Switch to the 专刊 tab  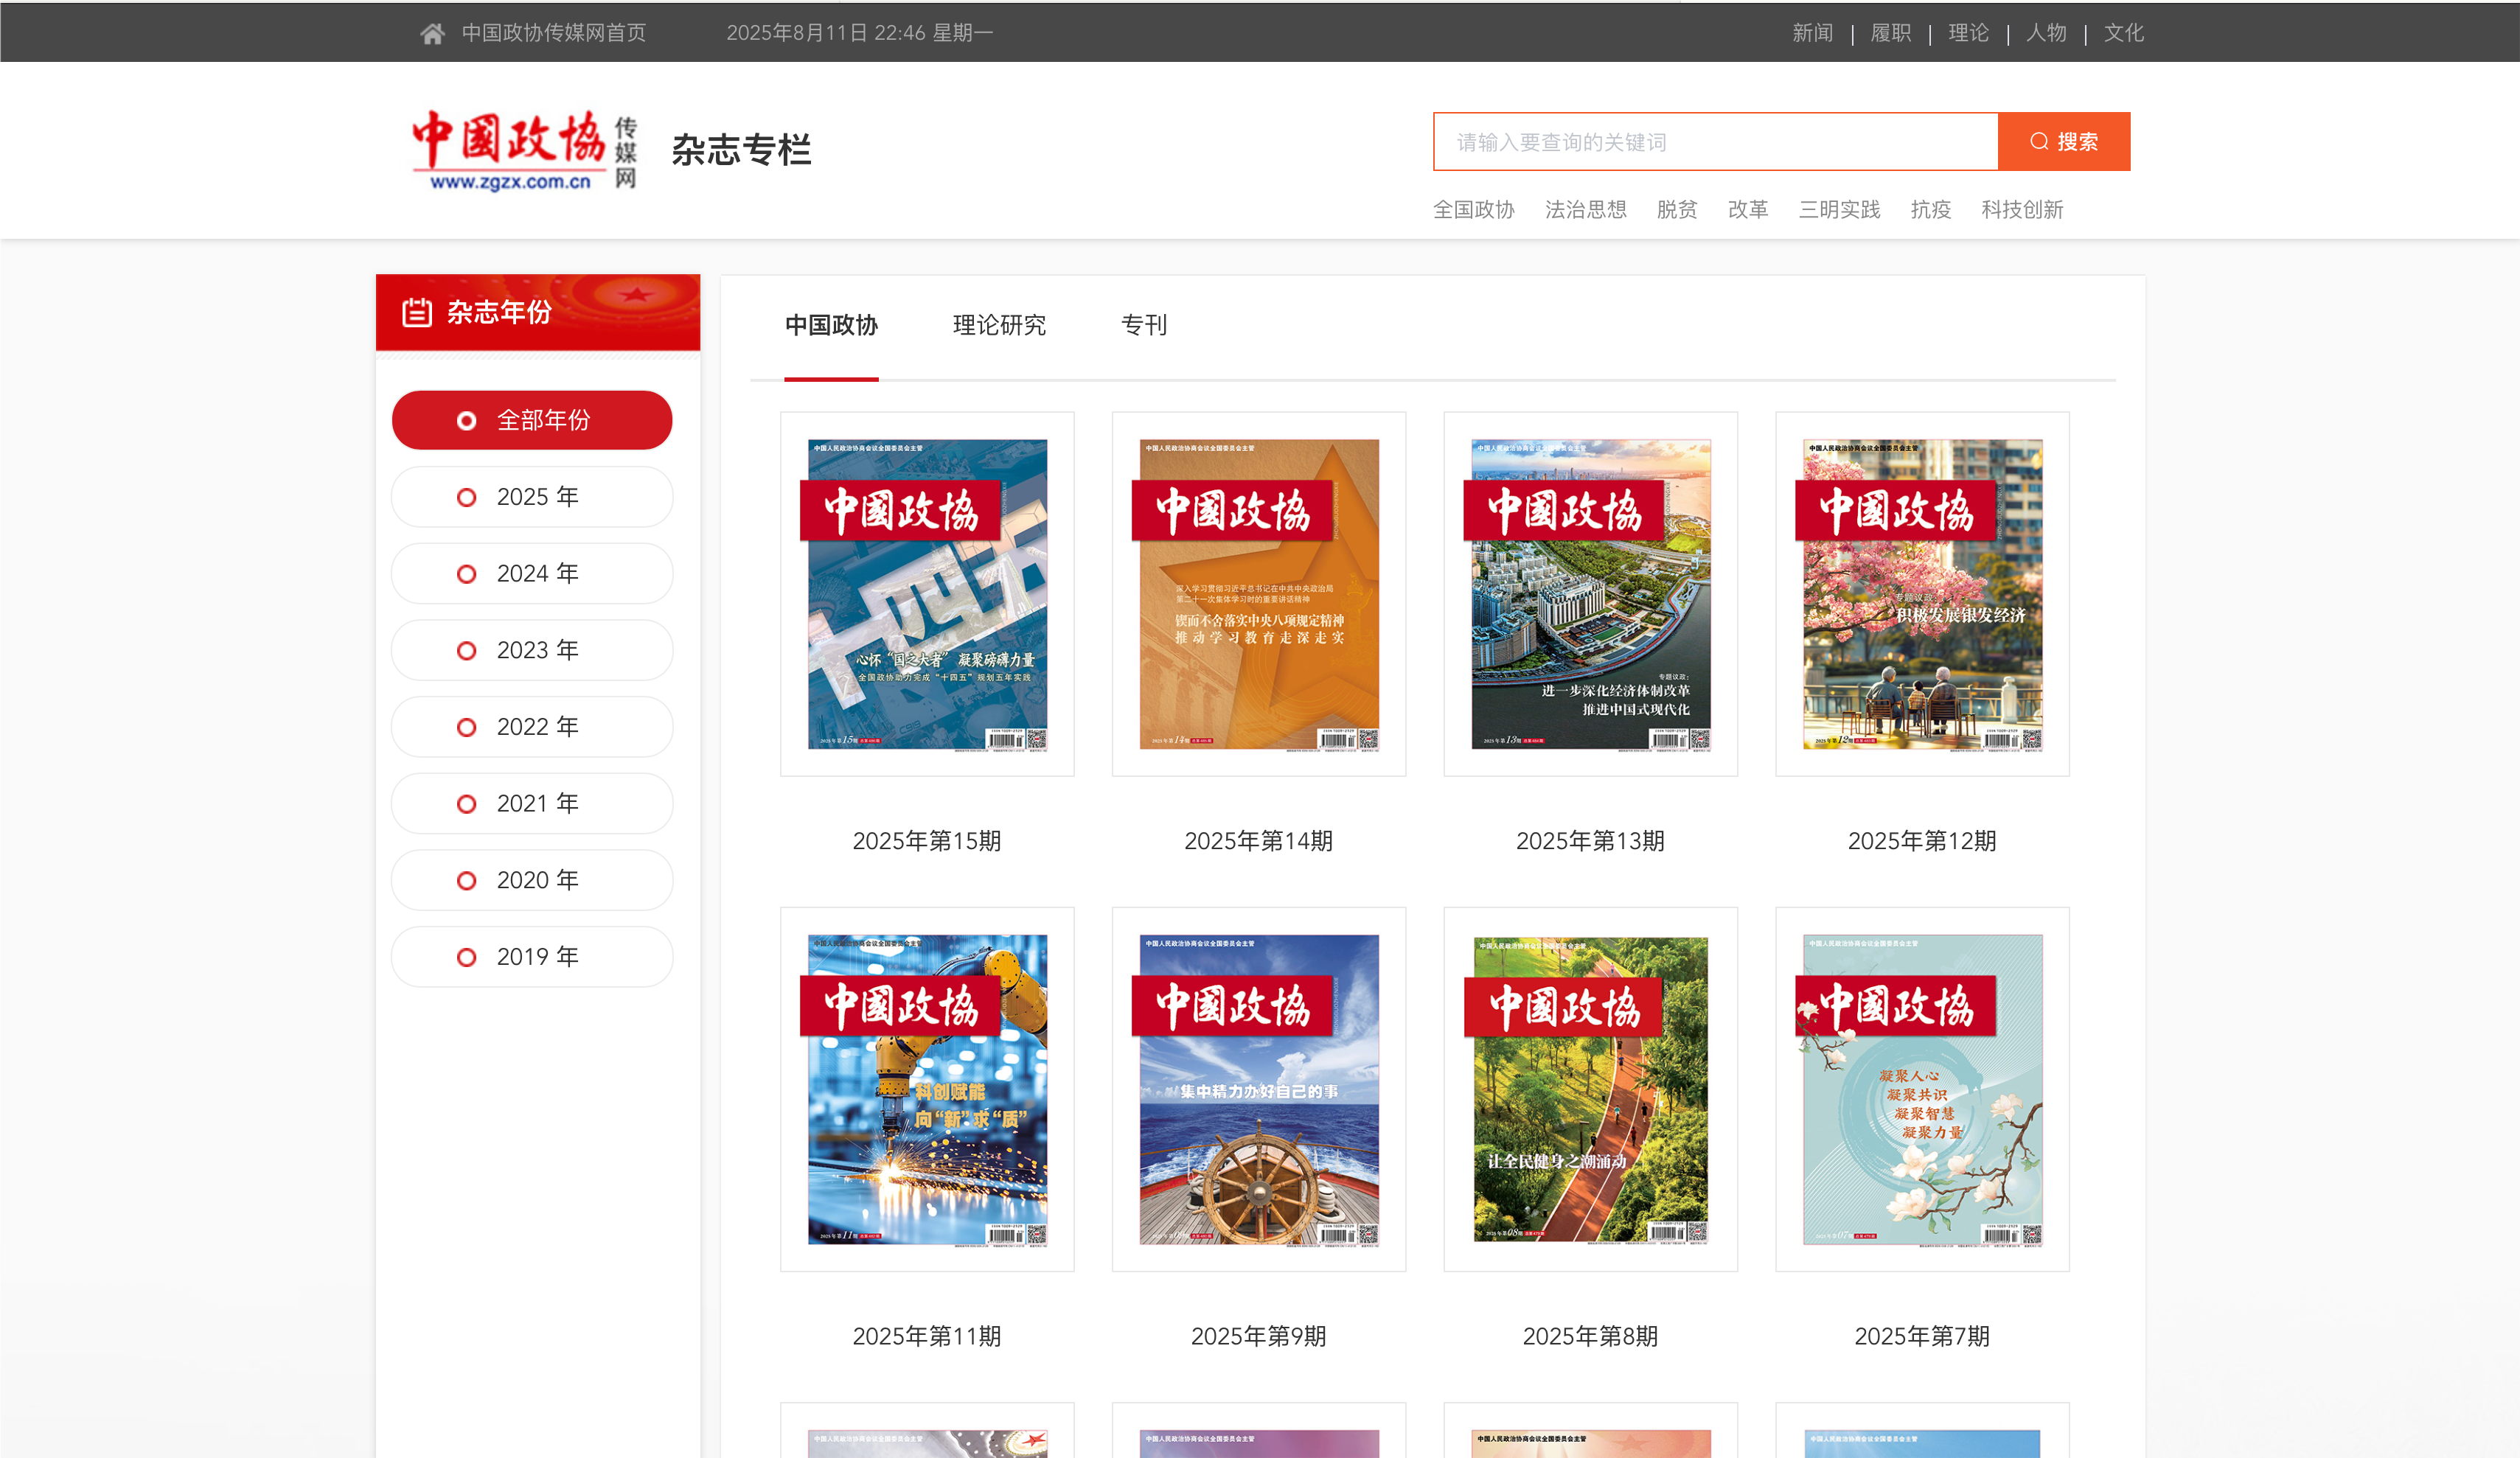click(1145, 325)
